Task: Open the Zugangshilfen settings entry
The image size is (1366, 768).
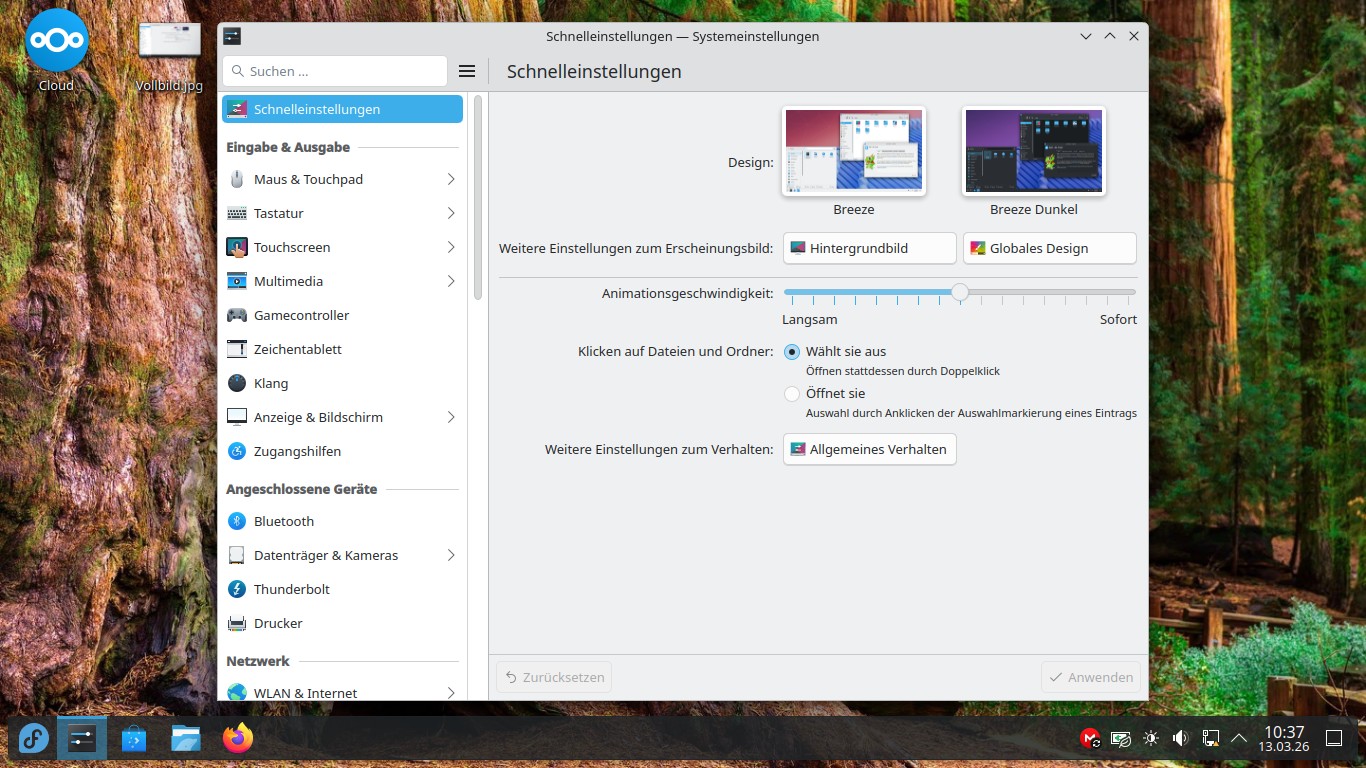Action: coord(342,451)
